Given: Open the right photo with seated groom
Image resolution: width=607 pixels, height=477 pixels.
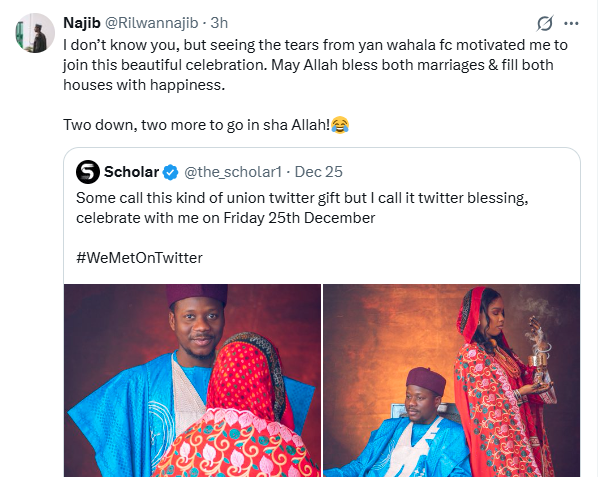Looking at the screenshot, I should tap(452, 380).
